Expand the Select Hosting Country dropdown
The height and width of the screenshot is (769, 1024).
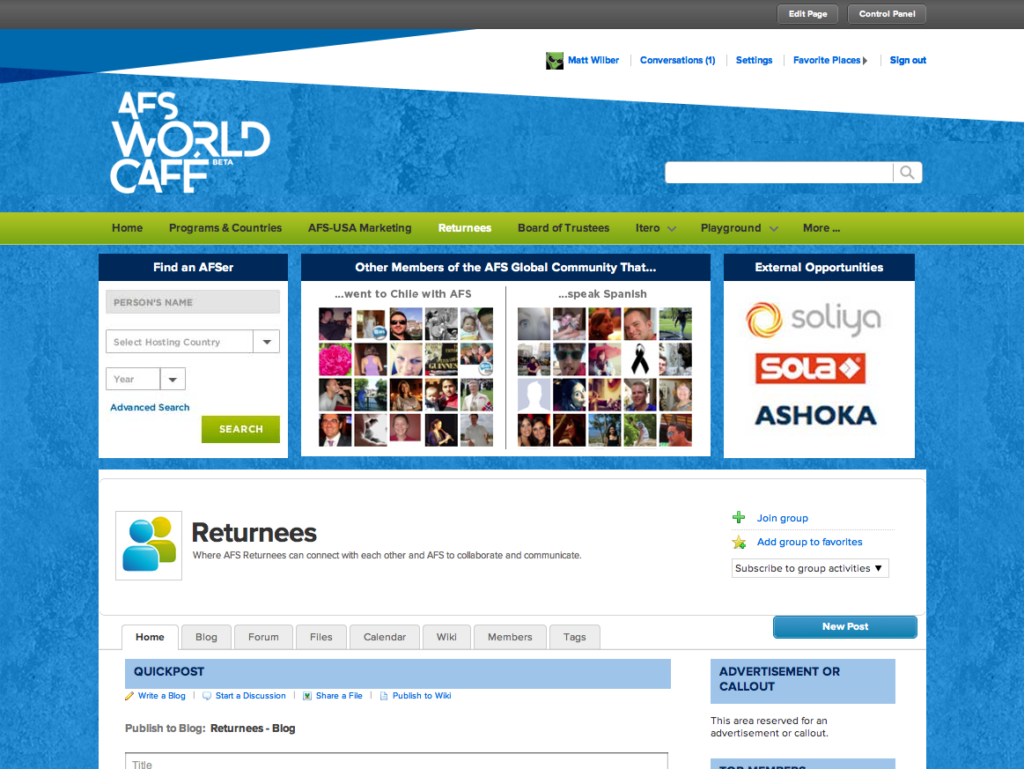pyautogui.click(x=266, y=342)
